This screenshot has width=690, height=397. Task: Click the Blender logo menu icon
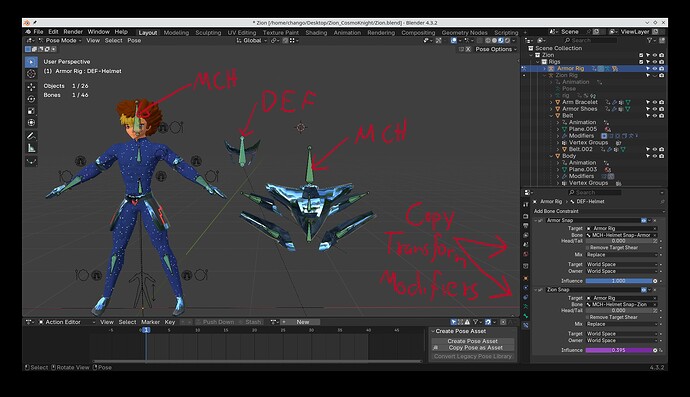coord(28,32)
